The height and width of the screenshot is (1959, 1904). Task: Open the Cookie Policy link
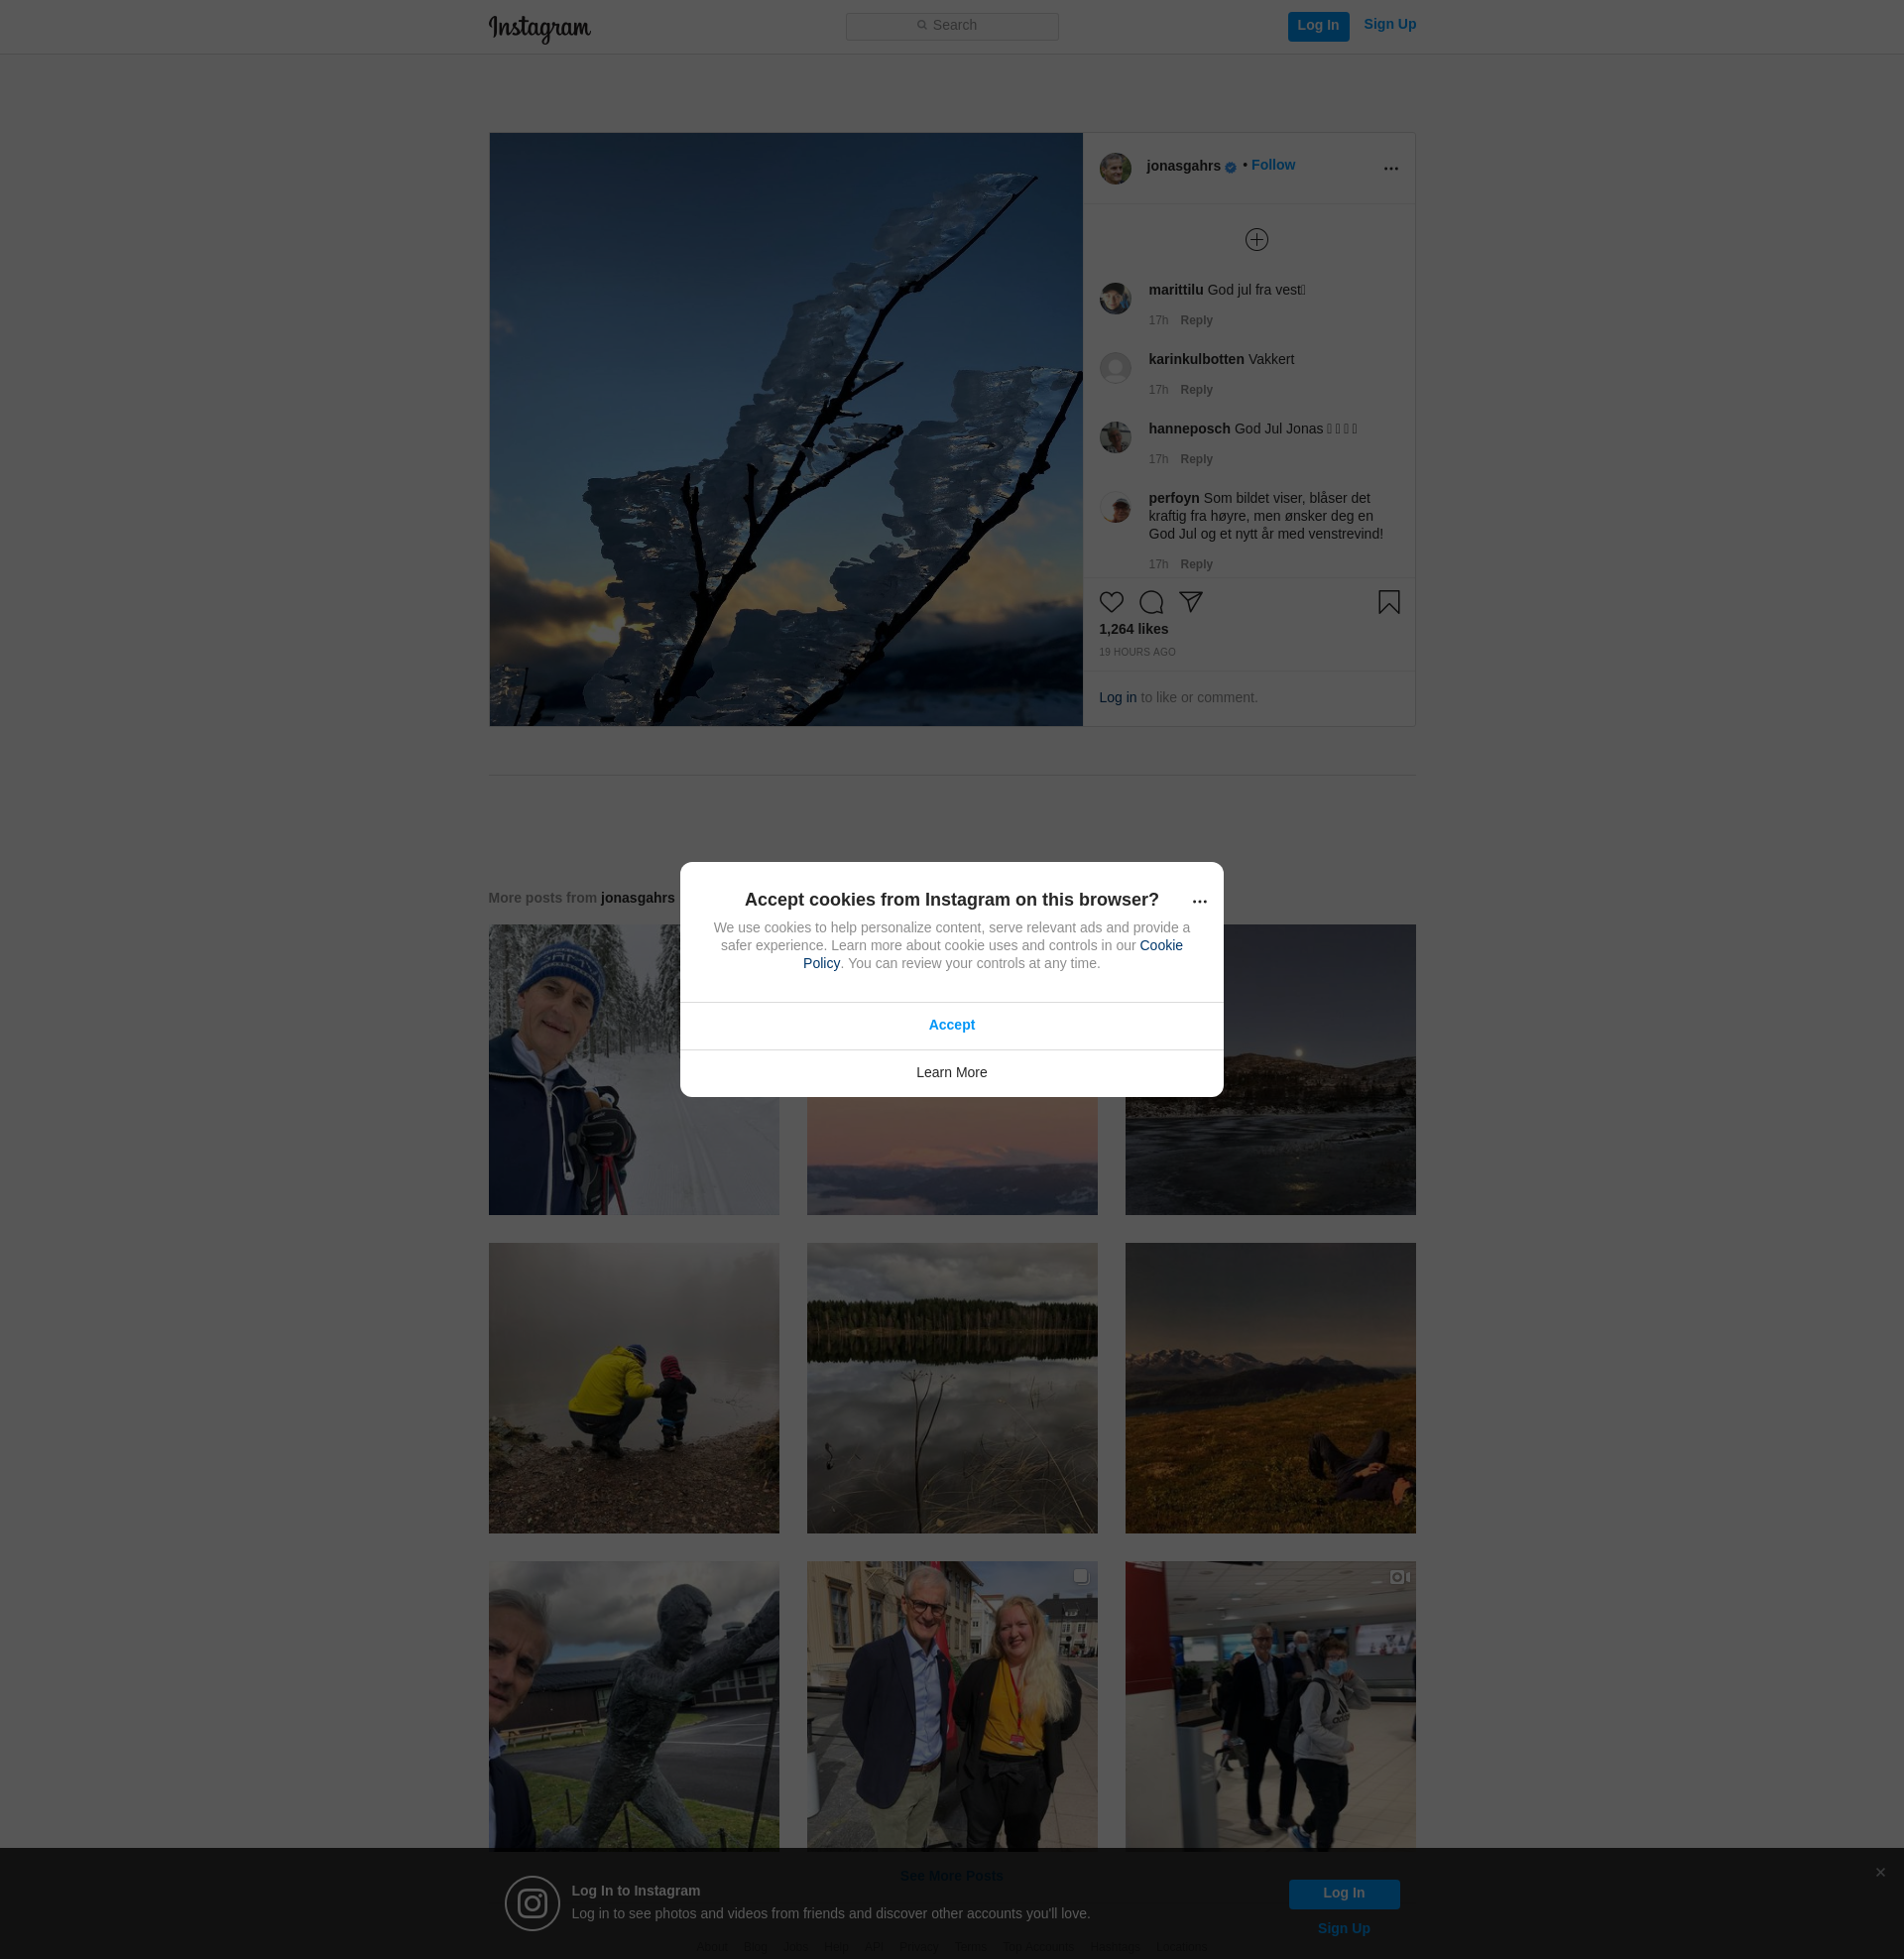tap(1160, 945)
